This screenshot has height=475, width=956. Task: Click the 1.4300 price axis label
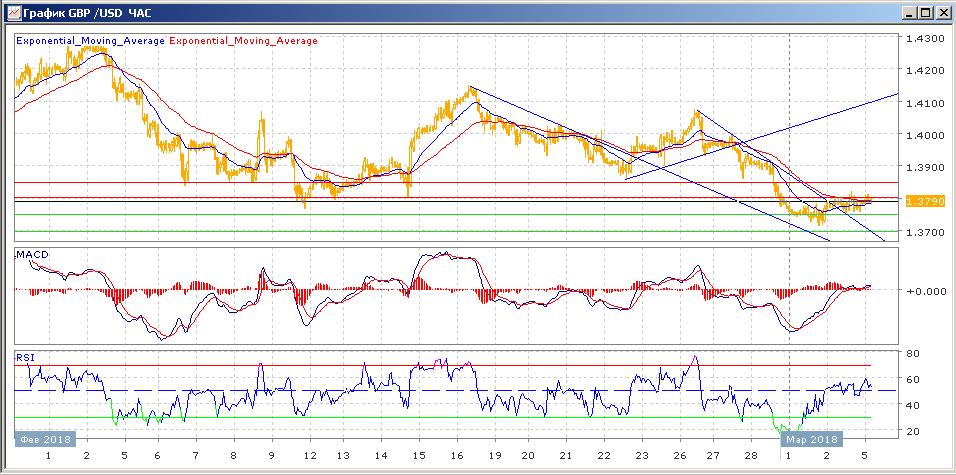click(x=926, y=38)
